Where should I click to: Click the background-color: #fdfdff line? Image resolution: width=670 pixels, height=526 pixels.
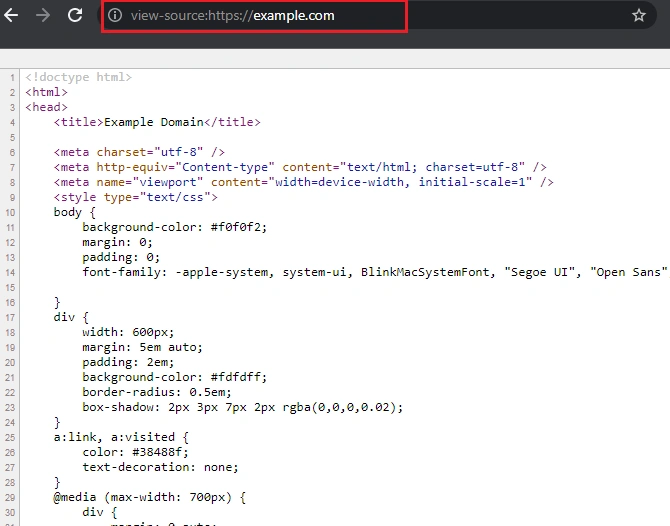[175, 377]
